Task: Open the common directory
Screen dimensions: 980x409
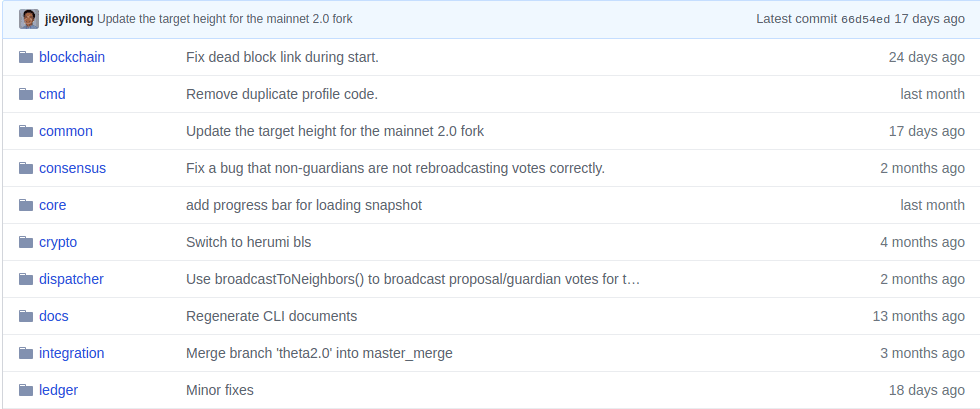Action: (66, 131)
